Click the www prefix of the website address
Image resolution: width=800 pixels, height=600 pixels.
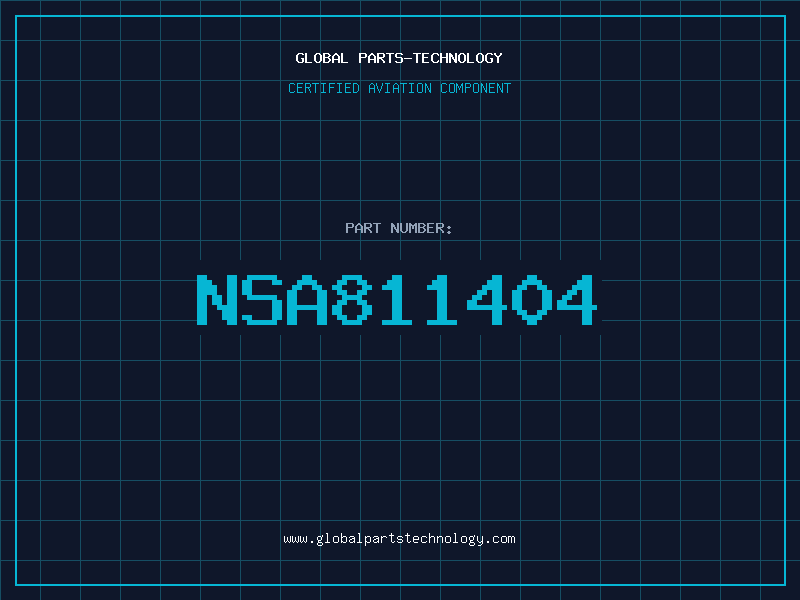tap(295, 540)
